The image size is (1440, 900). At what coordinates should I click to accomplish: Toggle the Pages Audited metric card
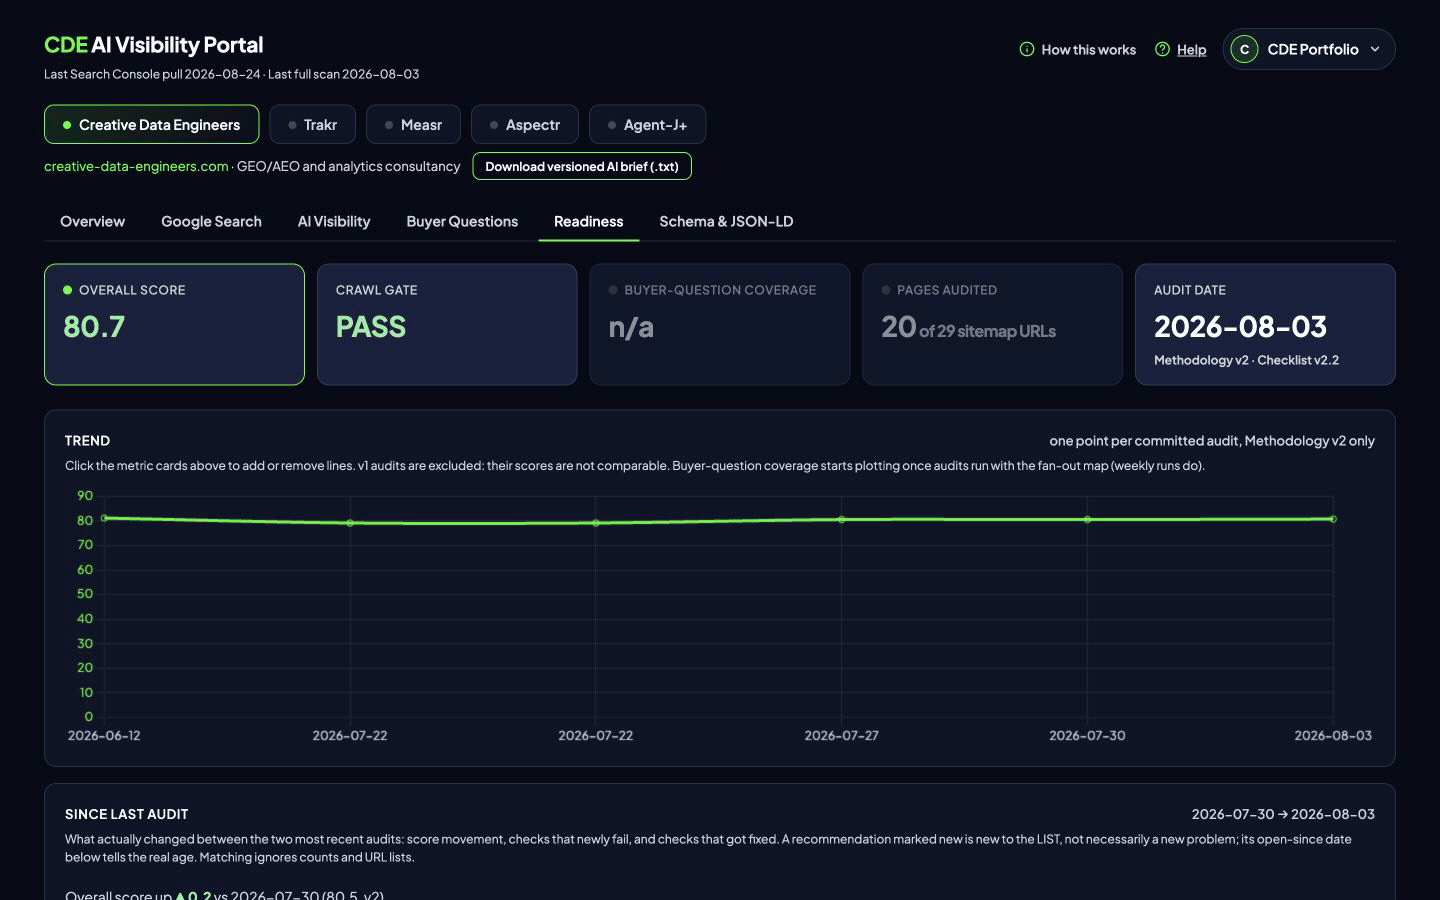coord(992,324)
